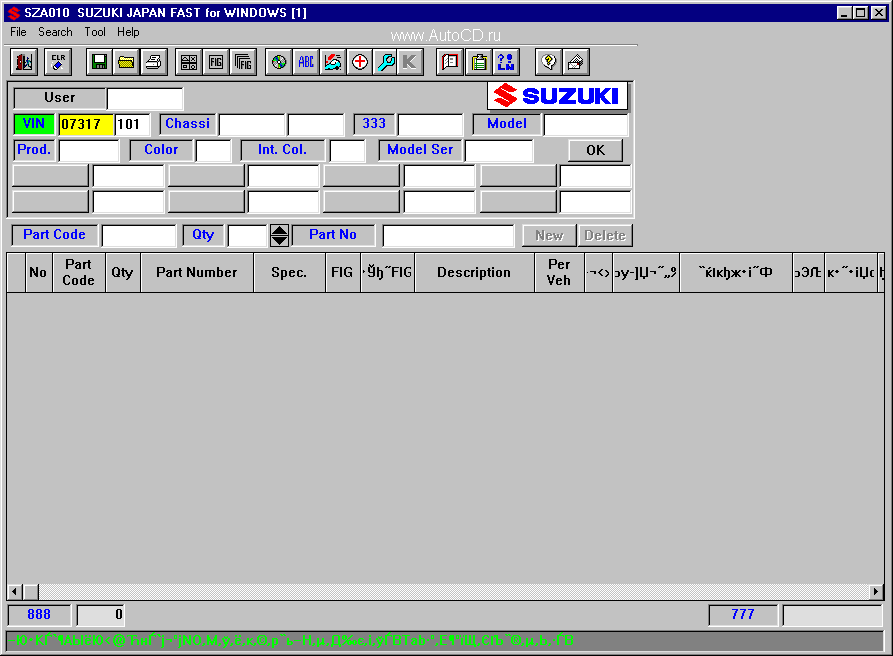Image resolution: width=893 pixels, height=656 pixels.
Task: Click the clipboard toolbar icon
Action: [479, 62]
